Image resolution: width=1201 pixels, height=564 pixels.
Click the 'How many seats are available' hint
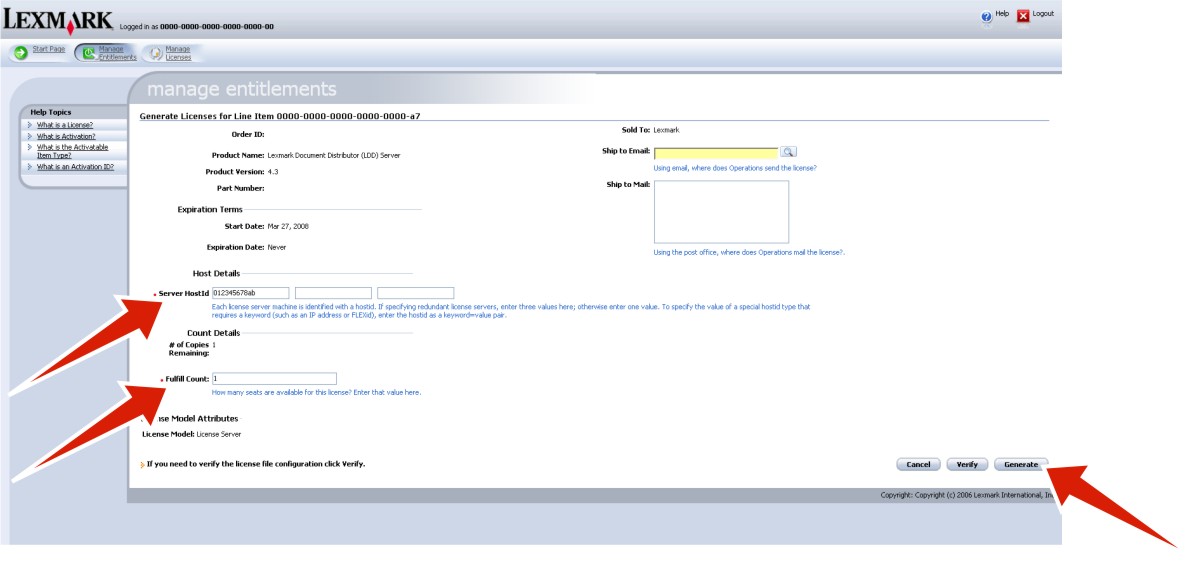coord(316,393)
